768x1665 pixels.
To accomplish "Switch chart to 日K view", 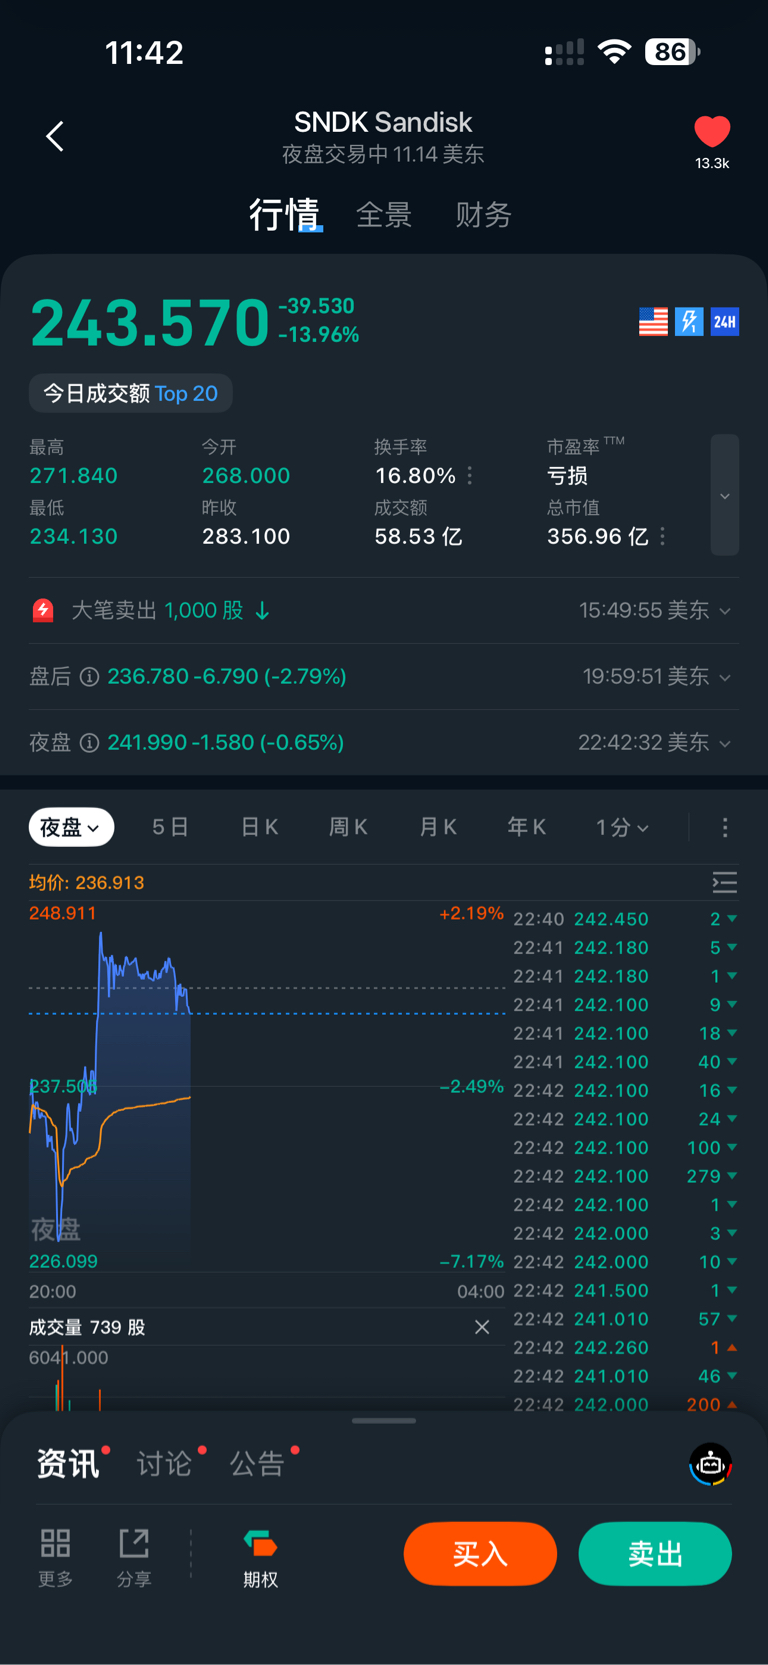I will click(260, 827).
